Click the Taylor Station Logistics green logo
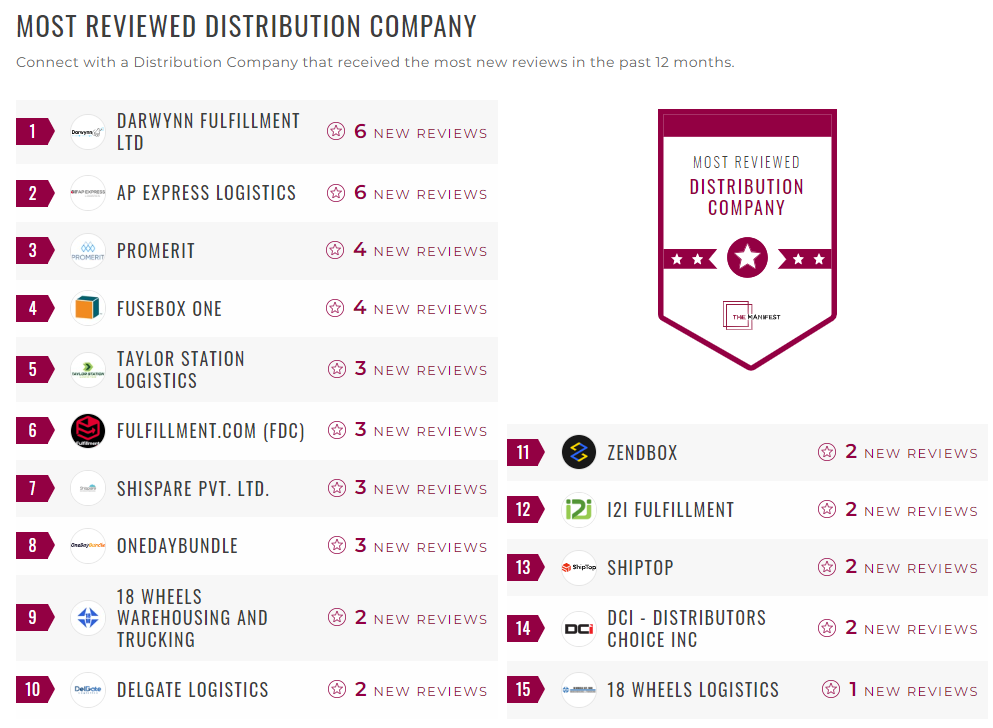Viewport: 993px width, 728px height. click(x=87, y=369)
